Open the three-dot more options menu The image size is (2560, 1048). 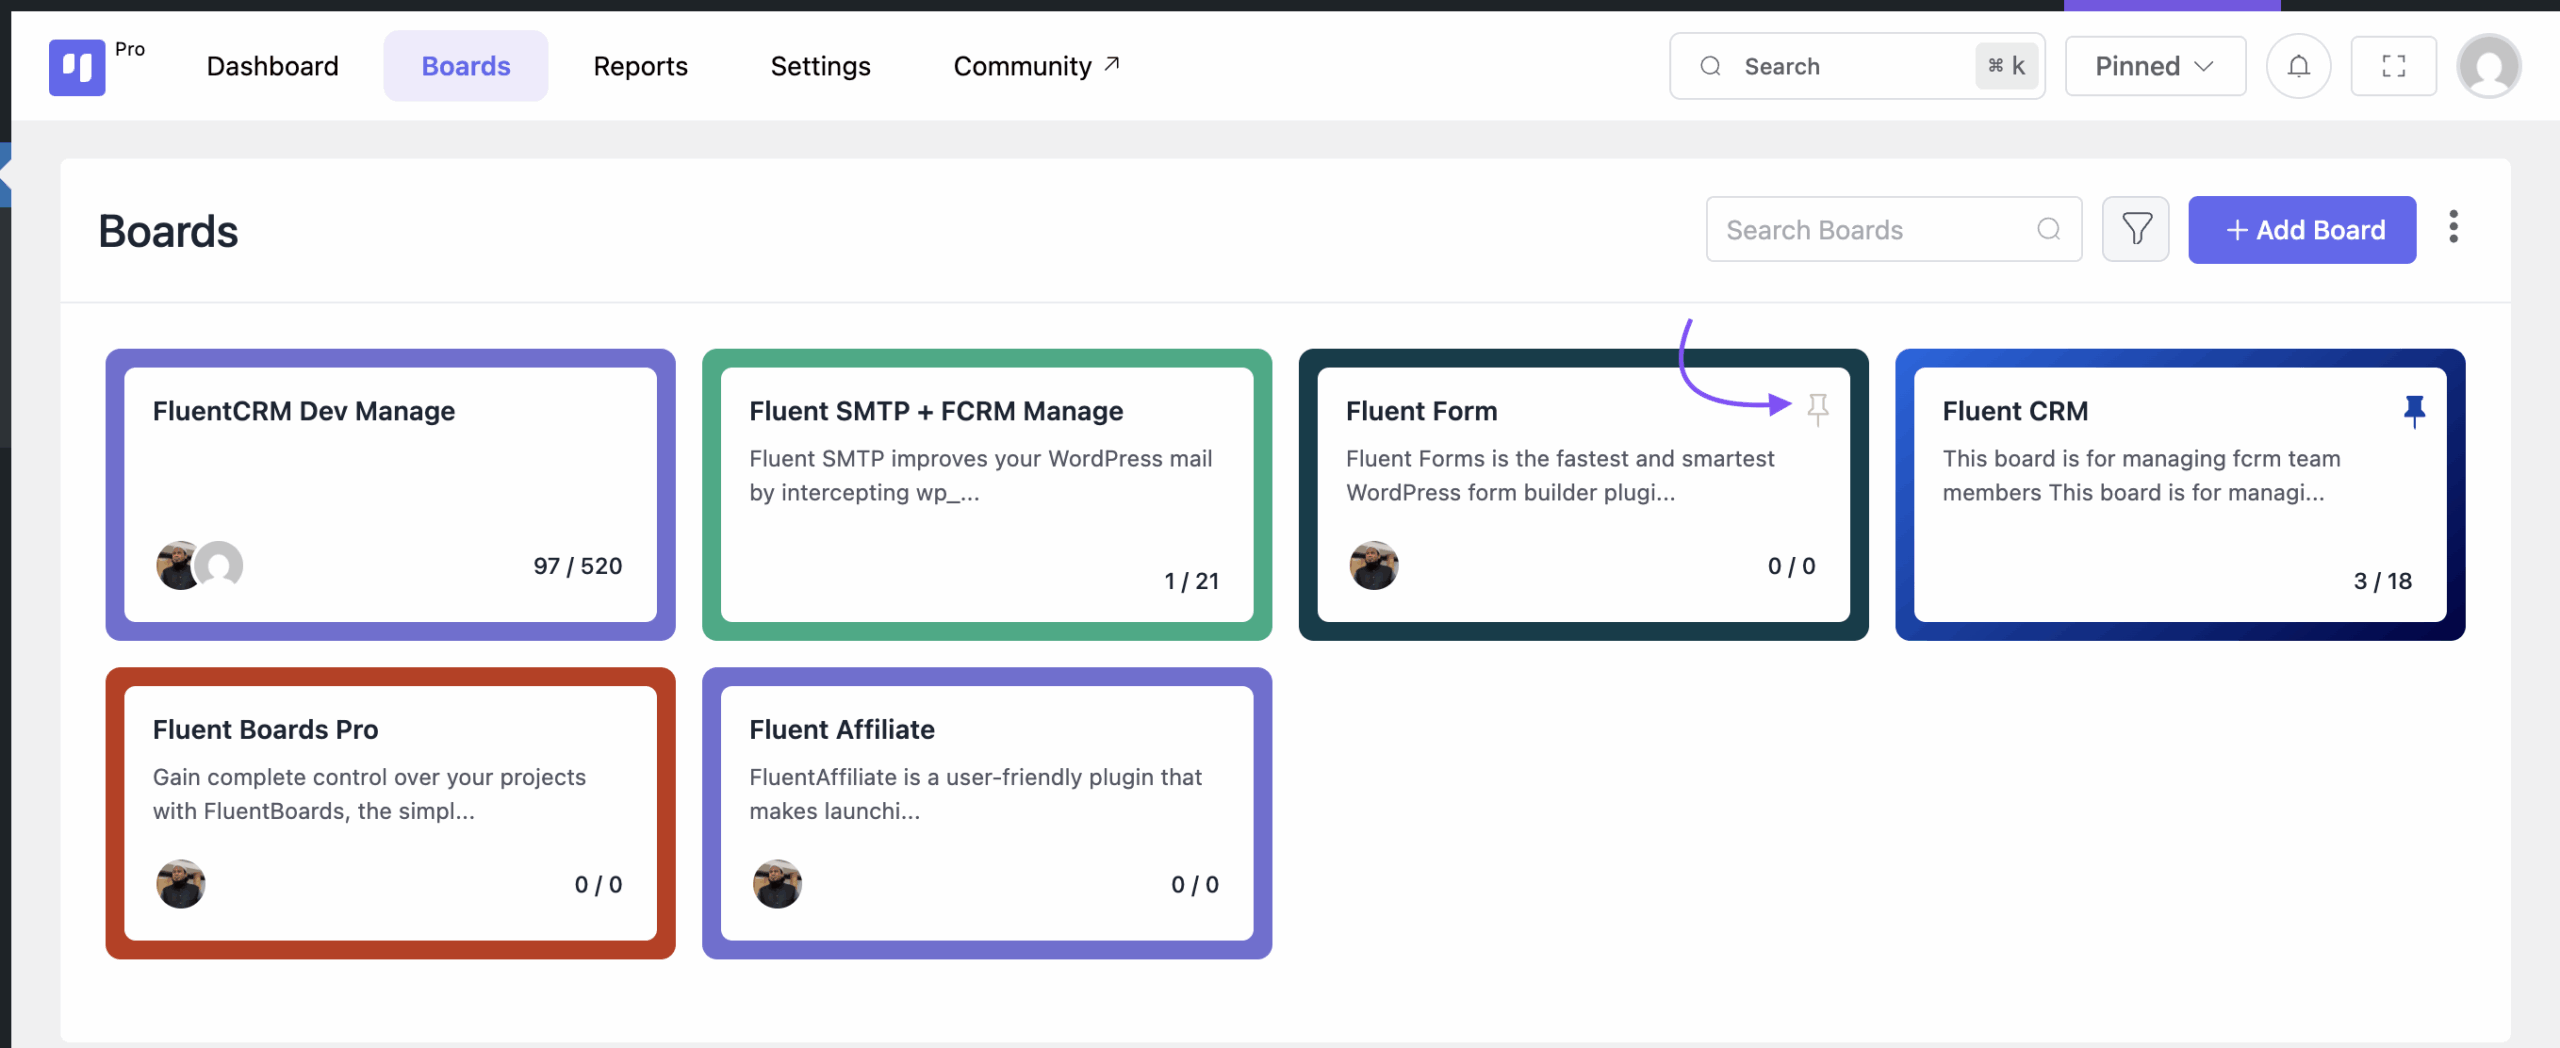tap(2453, 227)
